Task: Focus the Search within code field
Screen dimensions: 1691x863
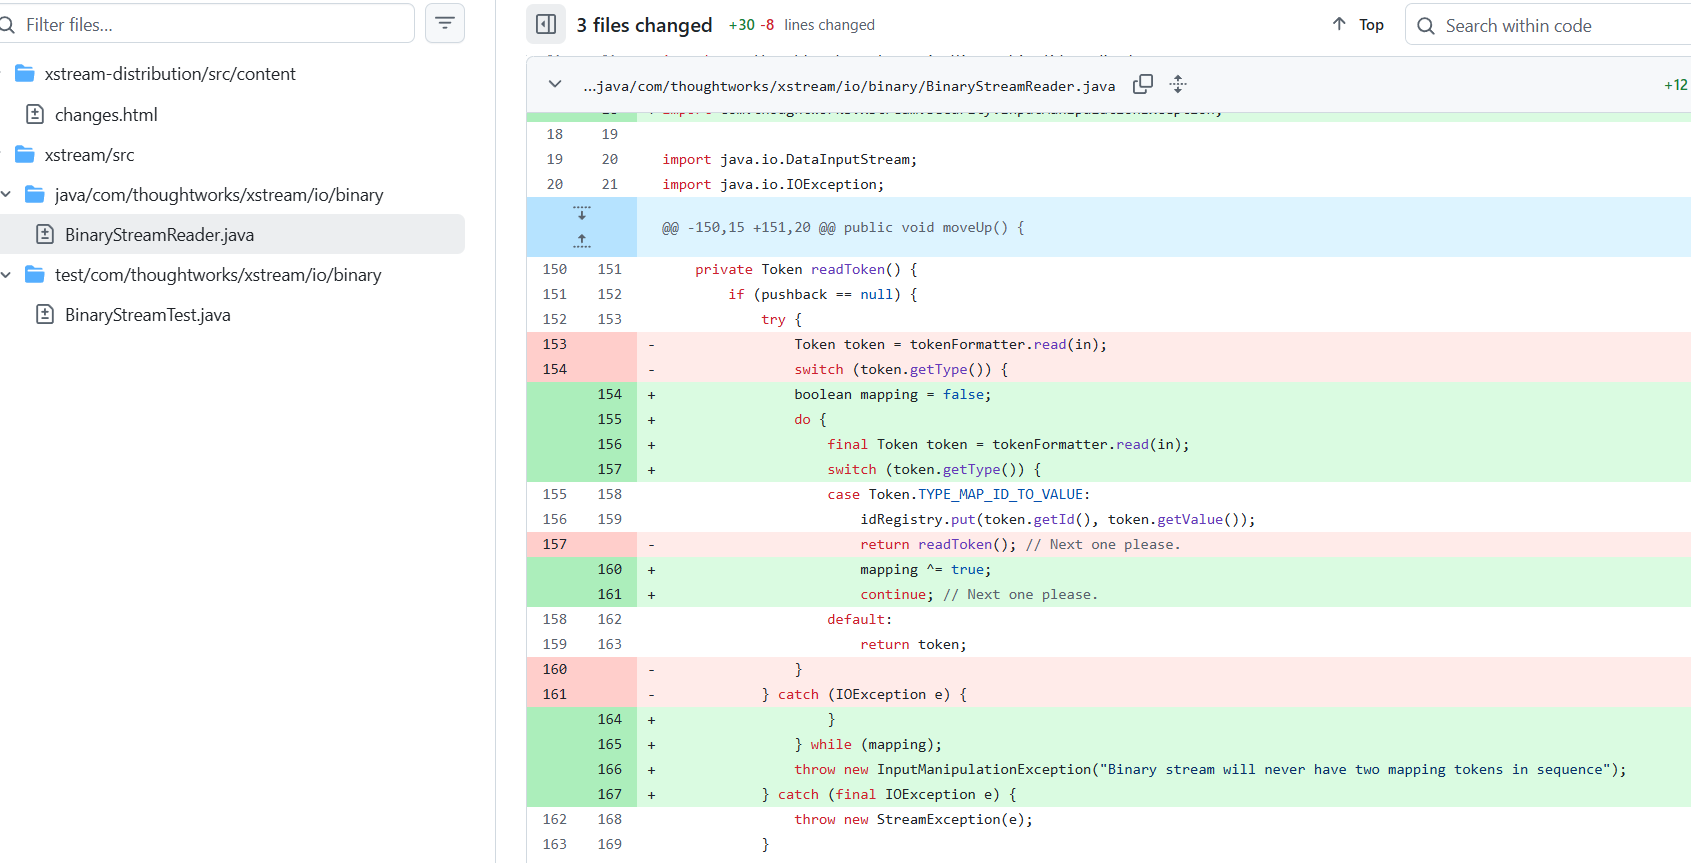Action: pos(1550,25)
